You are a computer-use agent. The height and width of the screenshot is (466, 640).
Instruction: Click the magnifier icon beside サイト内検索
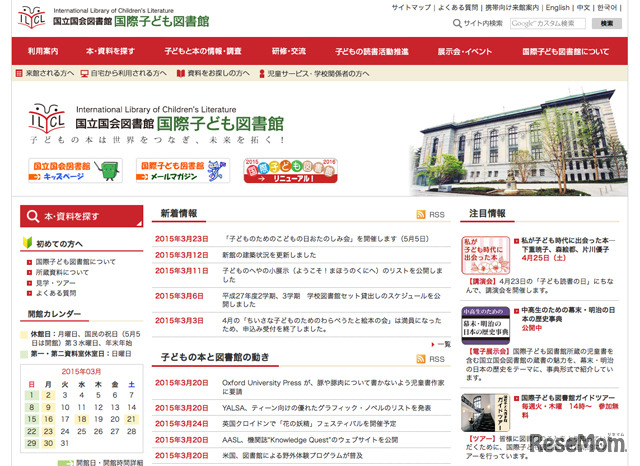coord(457,23)
